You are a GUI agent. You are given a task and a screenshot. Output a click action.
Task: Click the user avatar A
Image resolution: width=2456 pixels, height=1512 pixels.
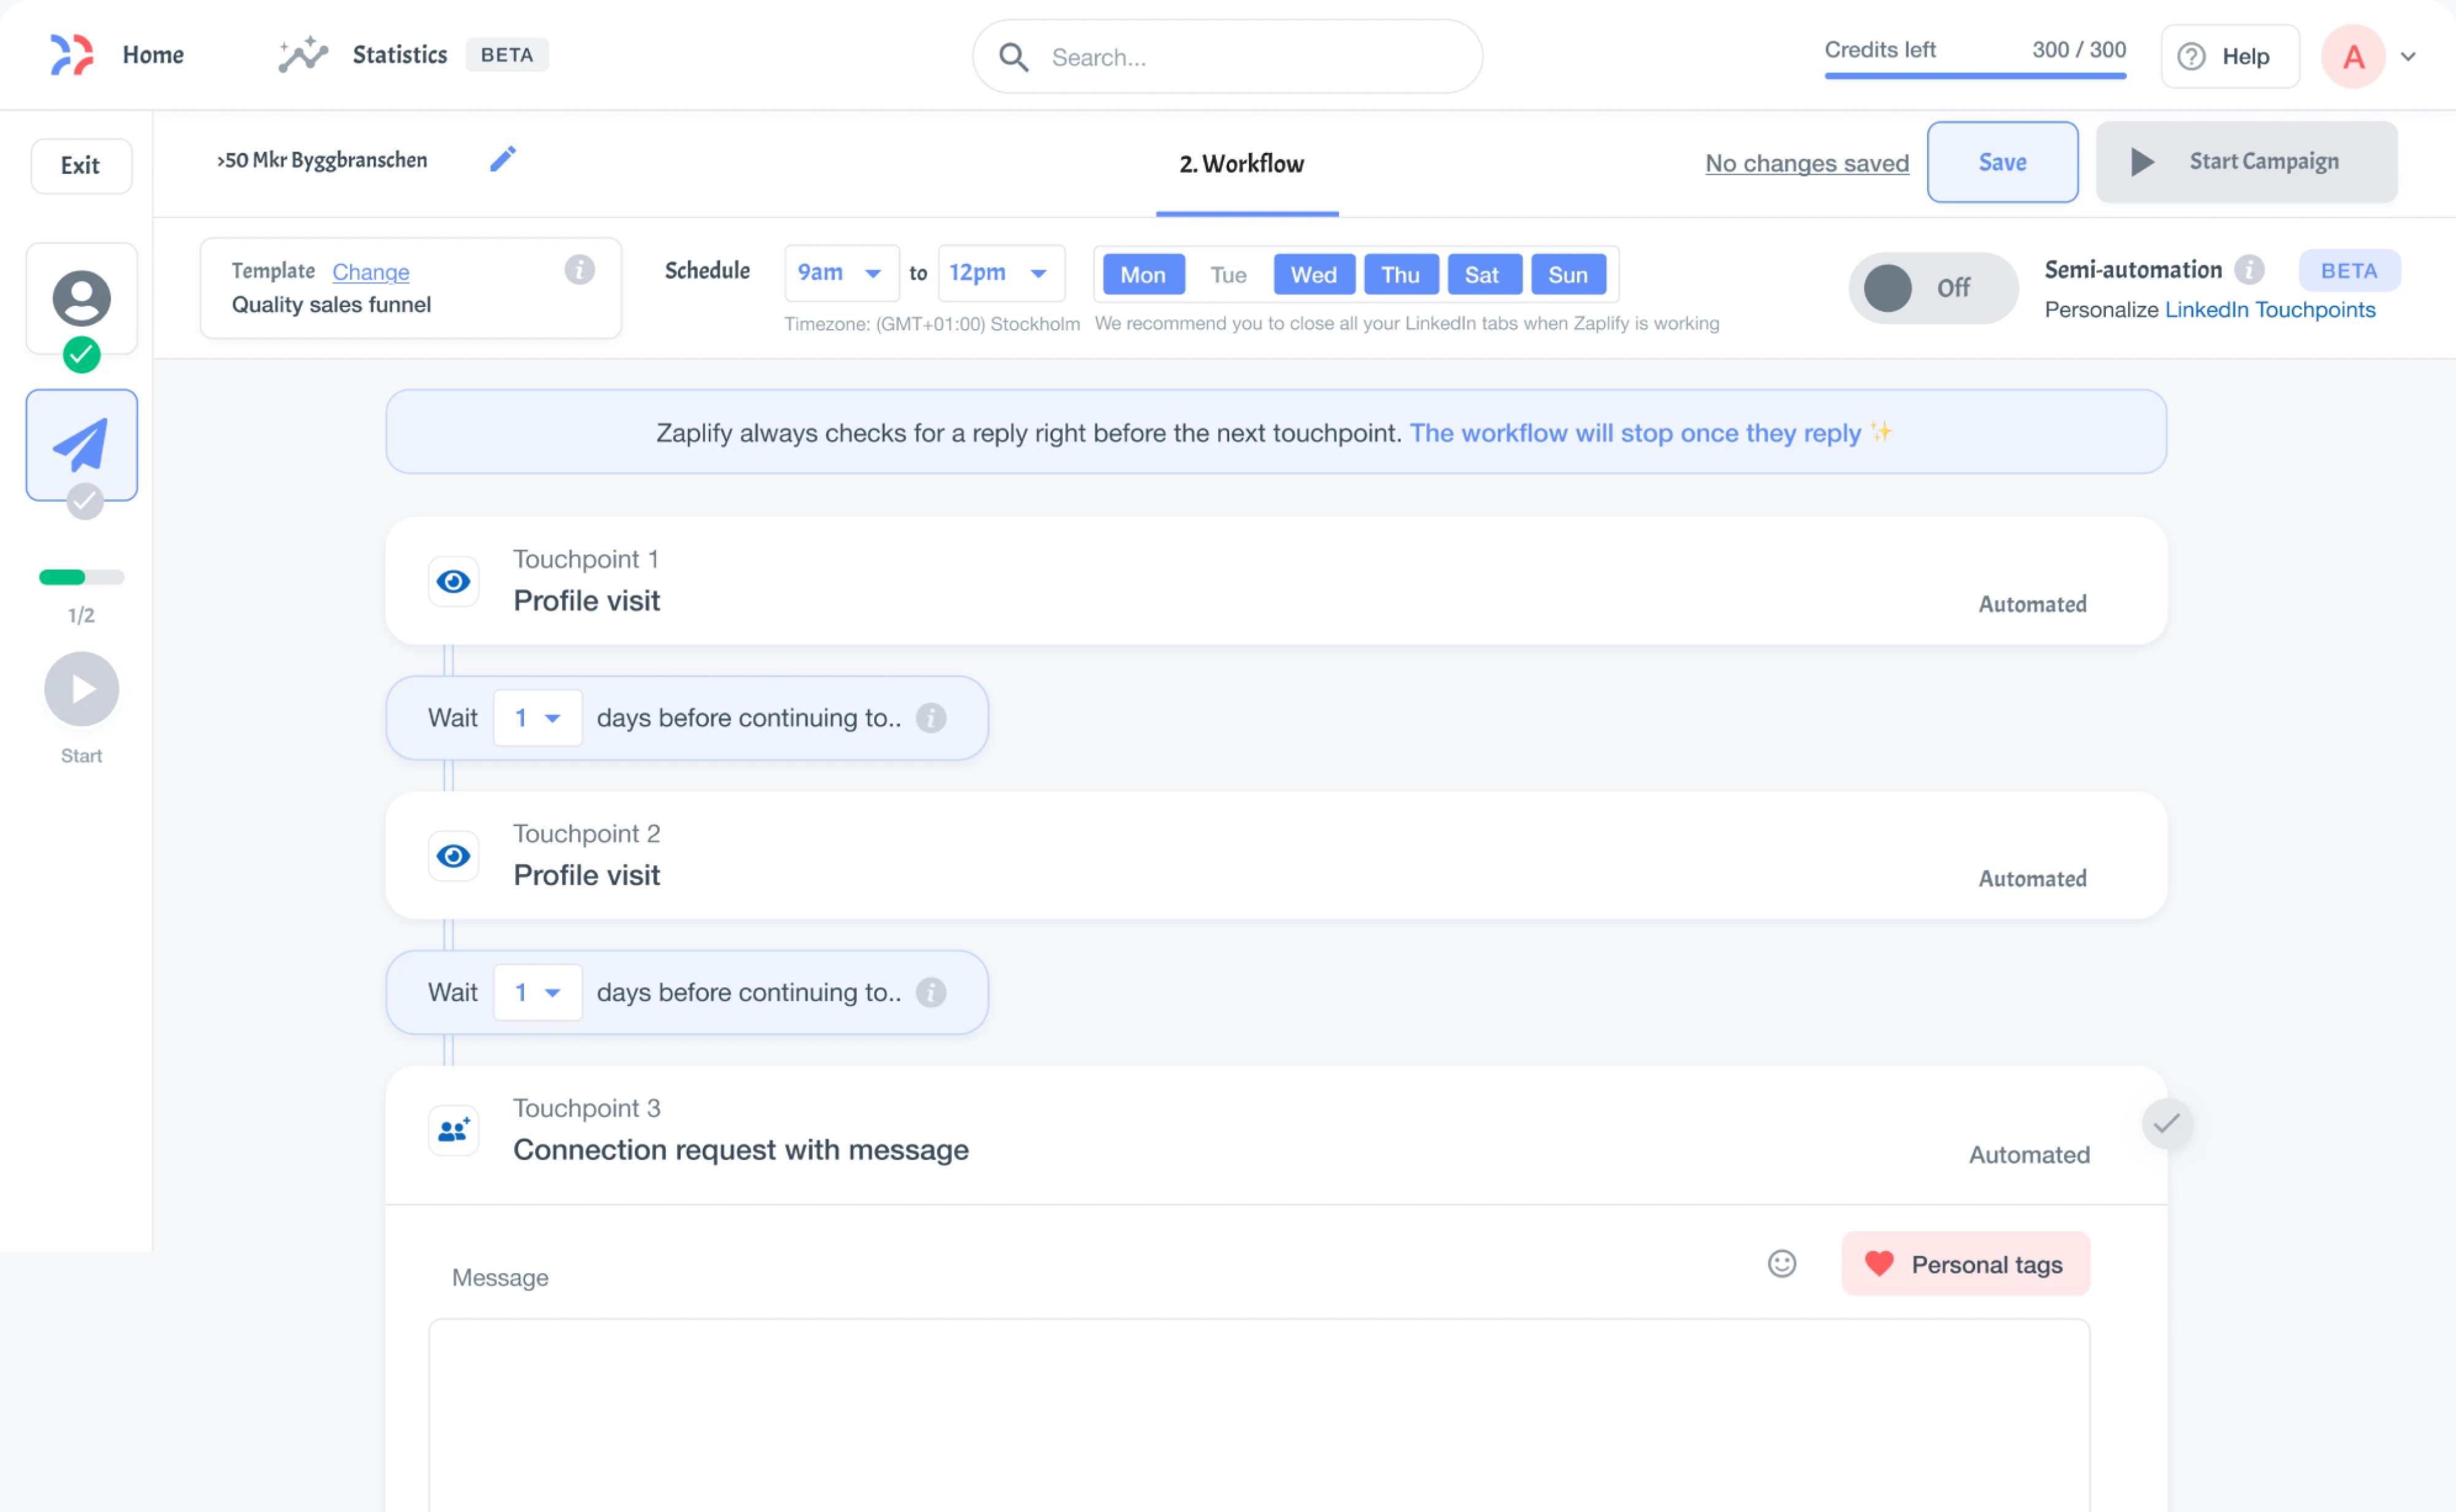[2353, 57]
